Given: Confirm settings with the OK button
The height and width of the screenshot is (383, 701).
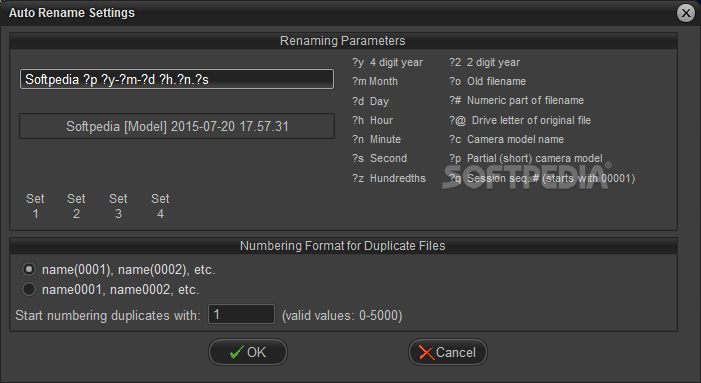Looking at the screenshot, I should coord(248,352).
